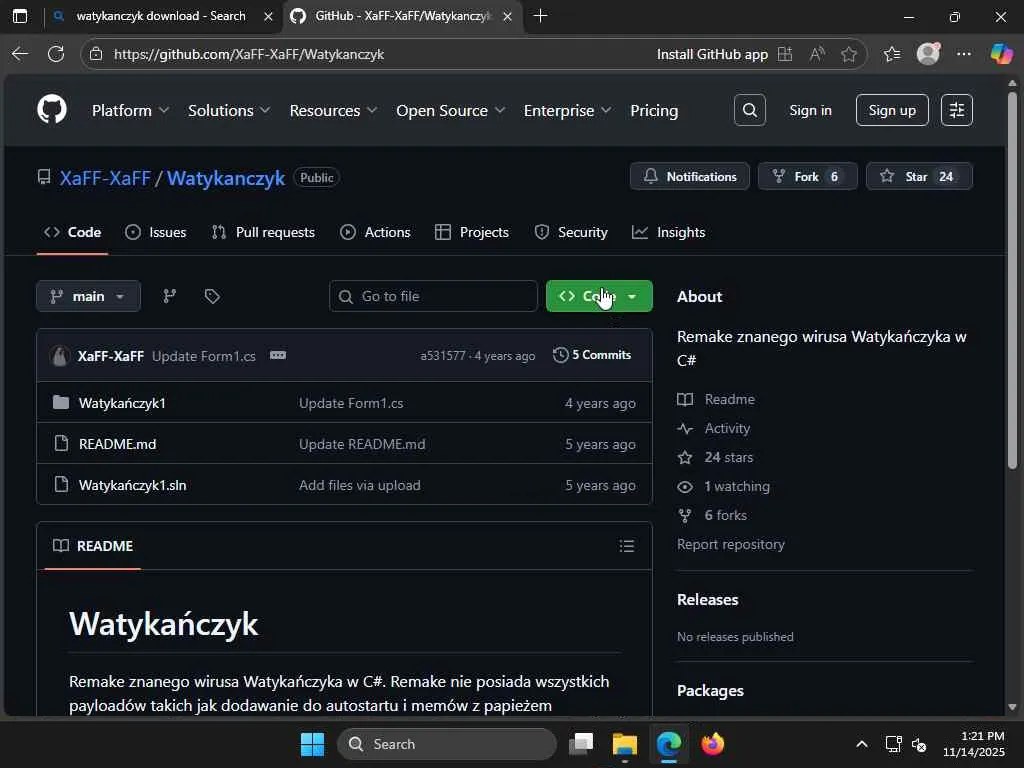Fork the repository button

[x=807, y=176]
